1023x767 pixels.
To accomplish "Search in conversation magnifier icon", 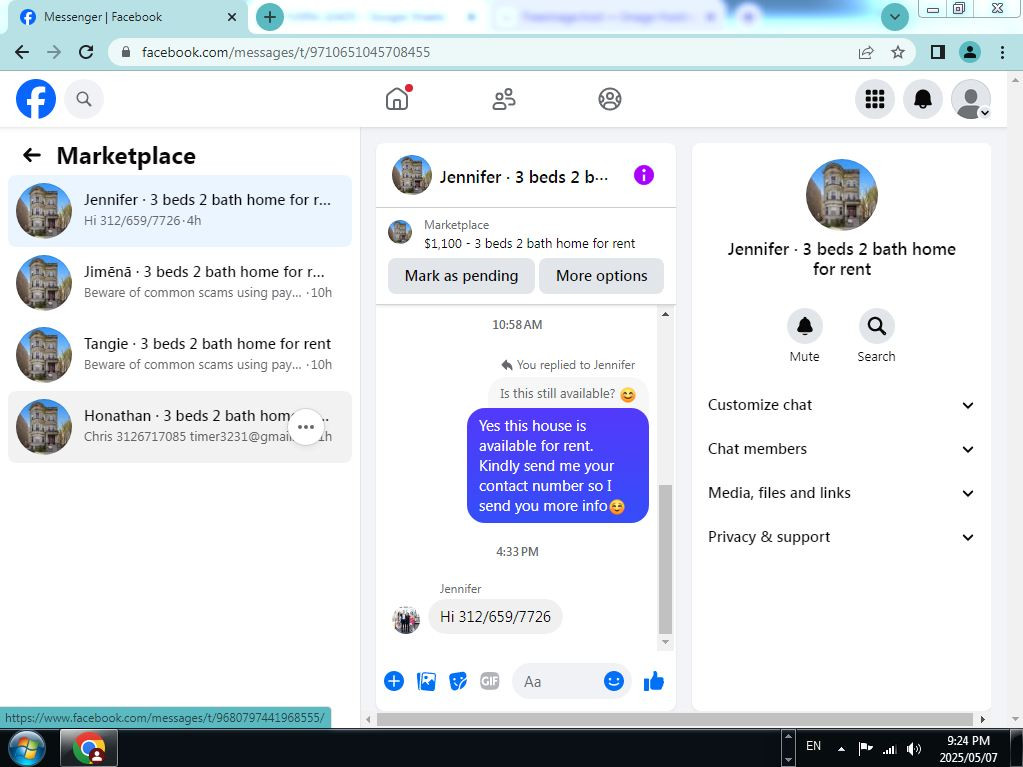I will (x=876, y=325).
